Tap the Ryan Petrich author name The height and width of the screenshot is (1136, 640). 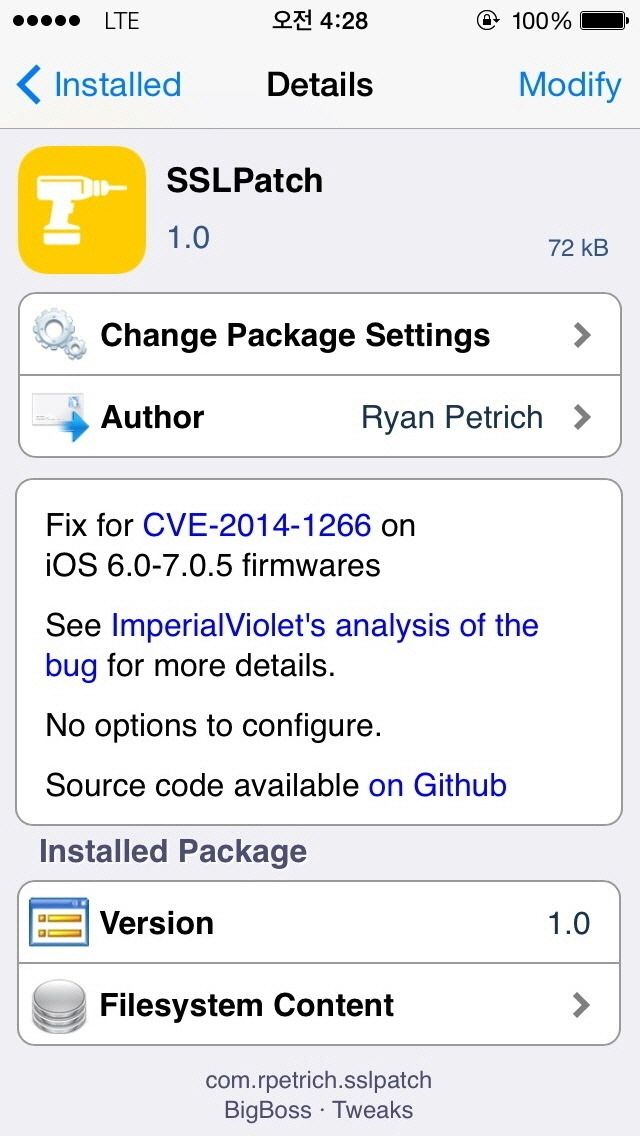[x=452, y=417]
